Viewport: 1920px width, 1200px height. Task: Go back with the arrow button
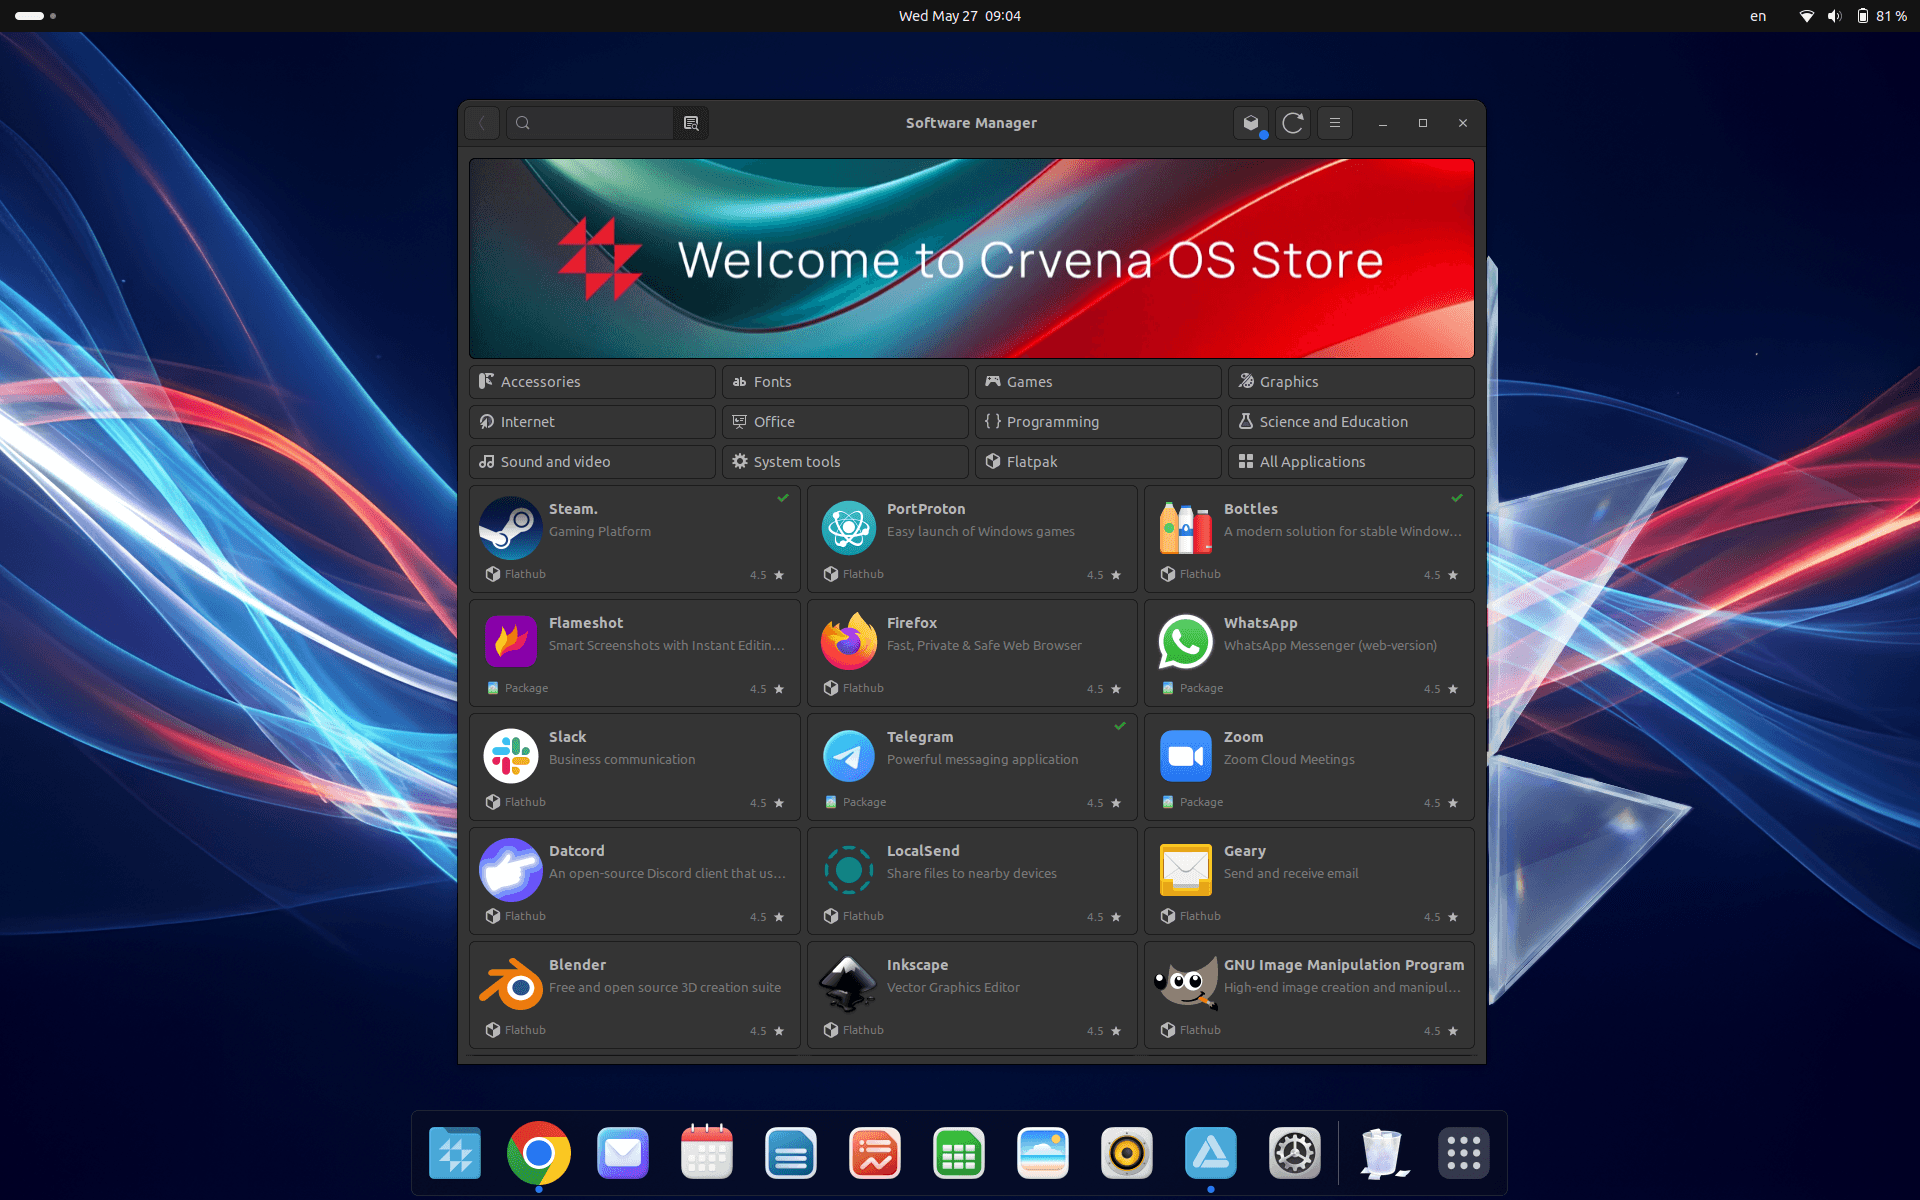482,123
